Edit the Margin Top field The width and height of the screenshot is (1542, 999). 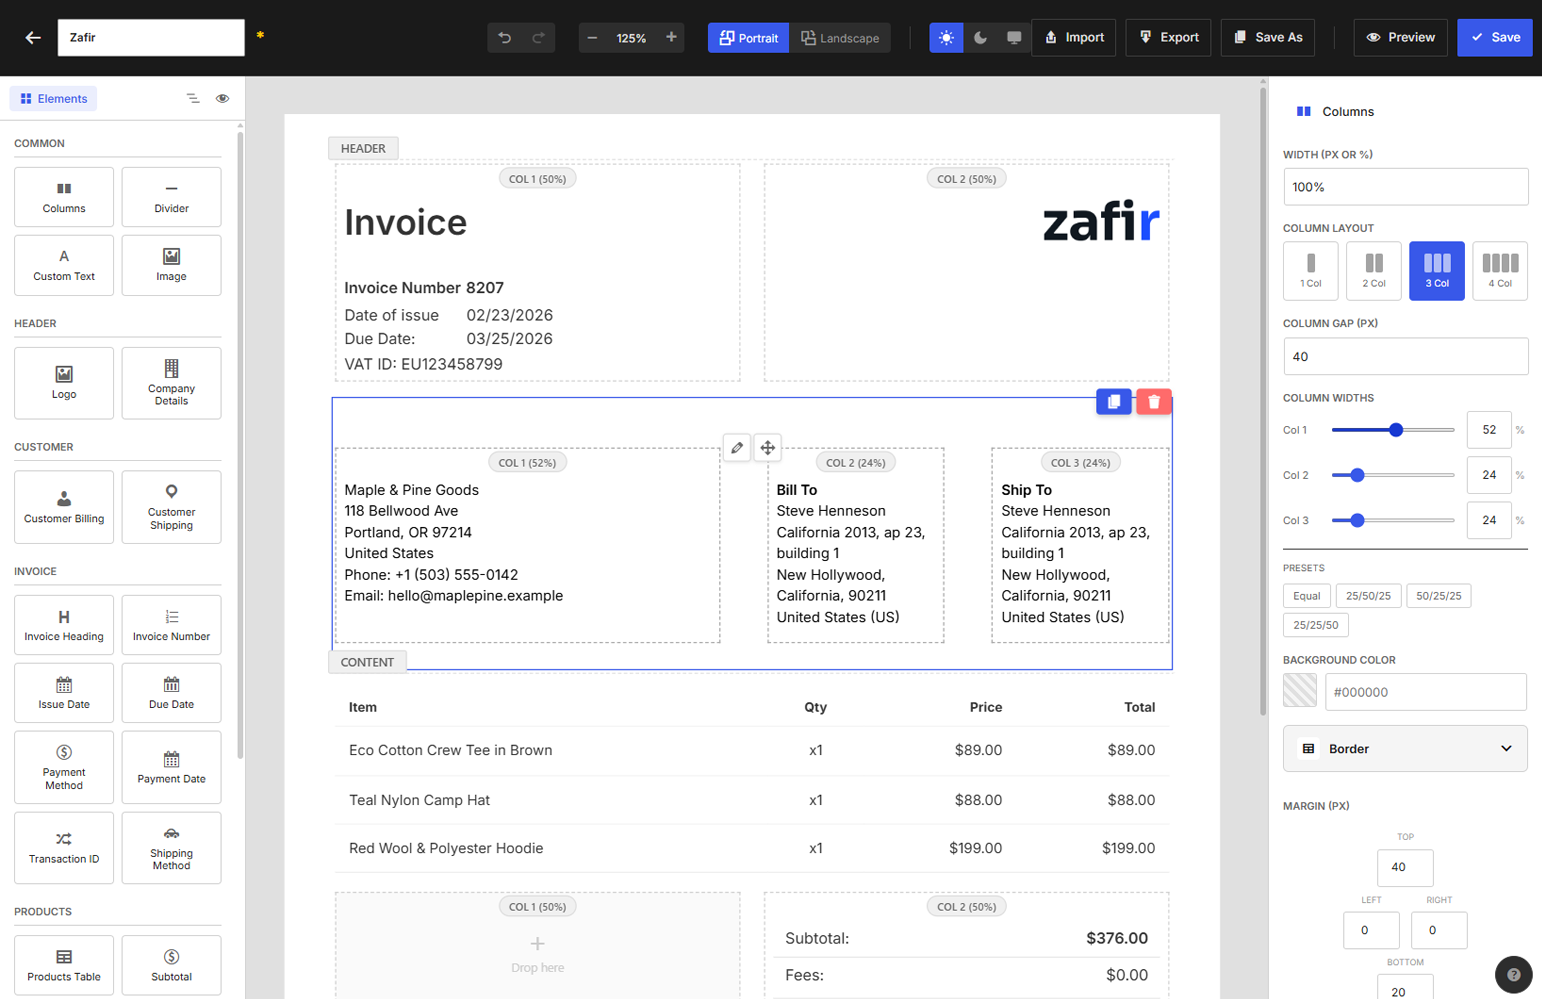[1405, 868]
